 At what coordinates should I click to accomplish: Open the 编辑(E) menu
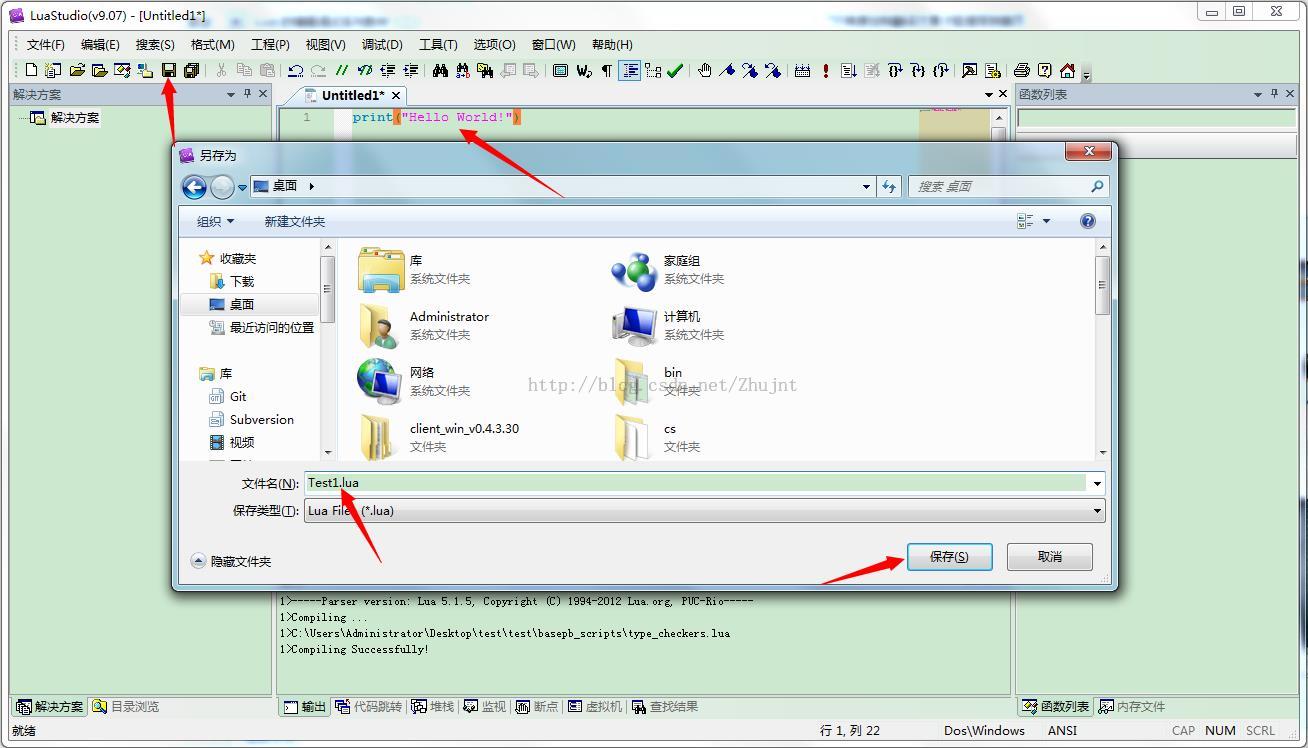(100, 44)
